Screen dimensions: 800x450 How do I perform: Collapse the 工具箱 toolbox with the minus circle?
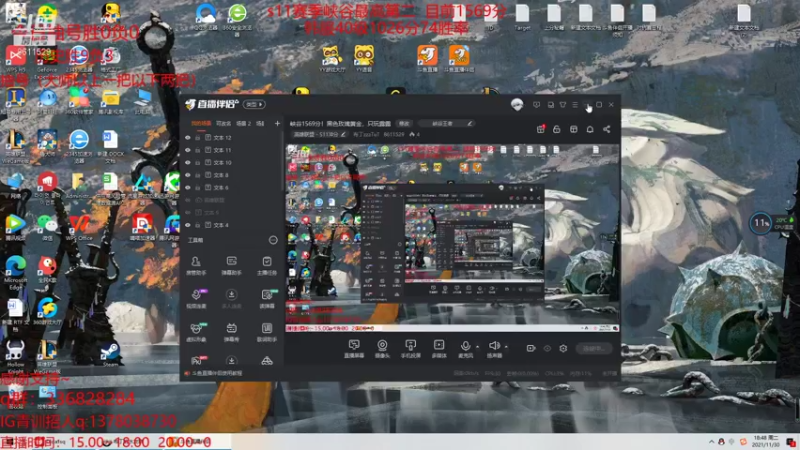pyautogui.click(x=273, y=240)
